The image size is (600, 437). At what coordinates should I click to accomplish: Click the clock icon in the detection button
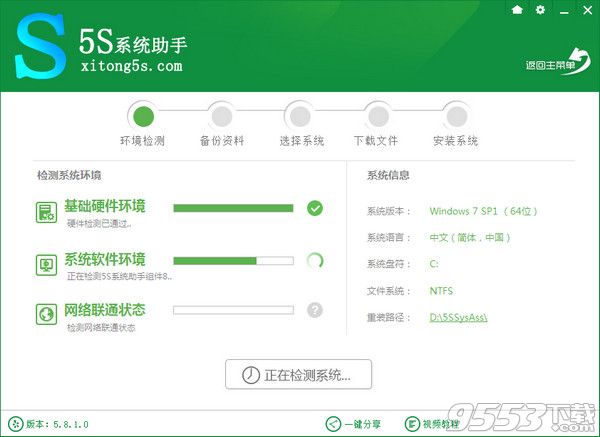pos(251,375)
